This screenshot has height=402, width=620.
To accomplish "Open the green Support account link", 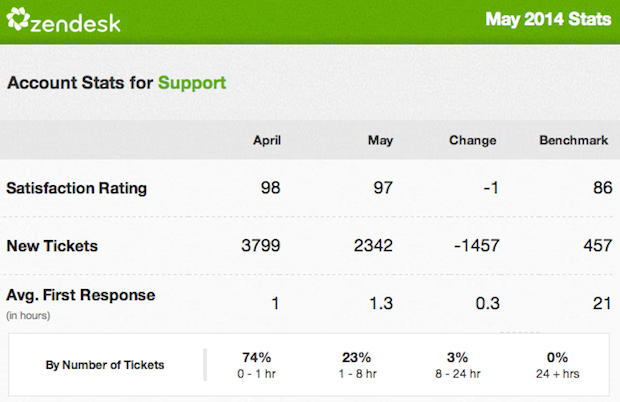I will coord(192,83).
